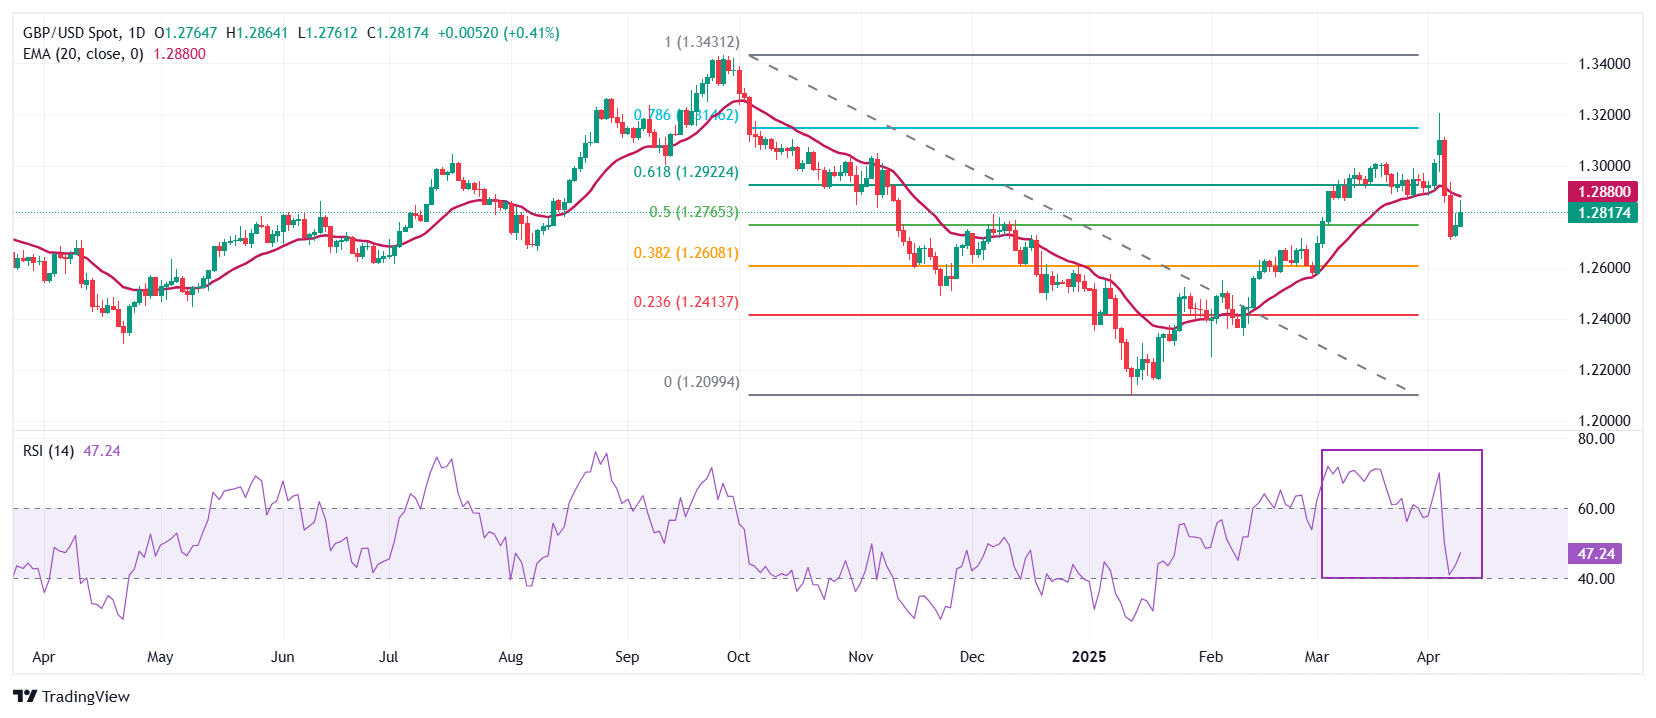This screenshot has height=718, width=1656.
Task: Click the Oct label on the time axis
Action: (x=738, y=657)
